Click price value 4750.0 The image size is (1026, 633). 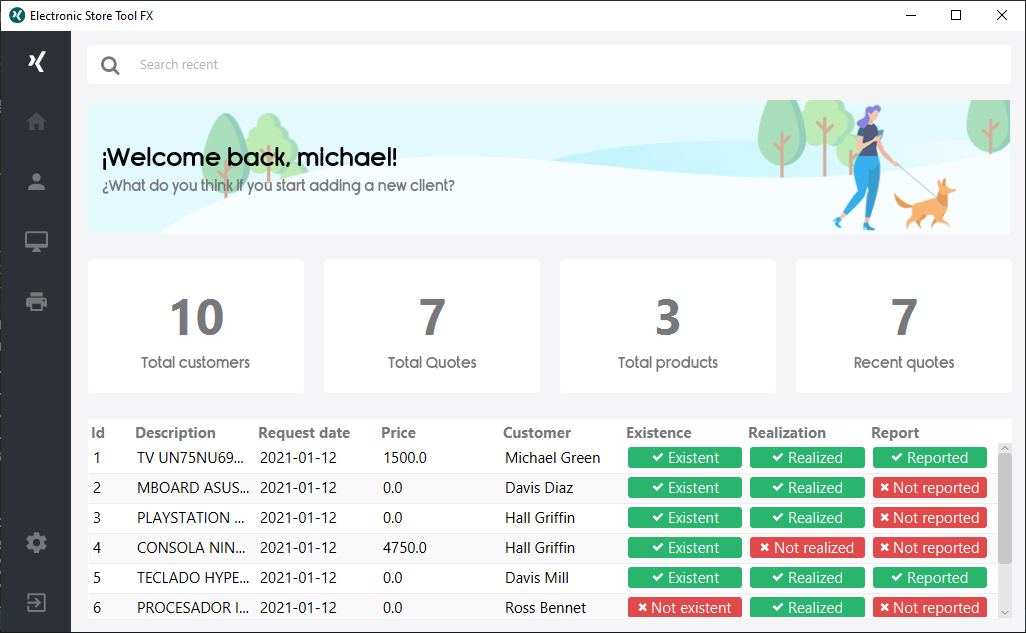[x=405, y=548]
